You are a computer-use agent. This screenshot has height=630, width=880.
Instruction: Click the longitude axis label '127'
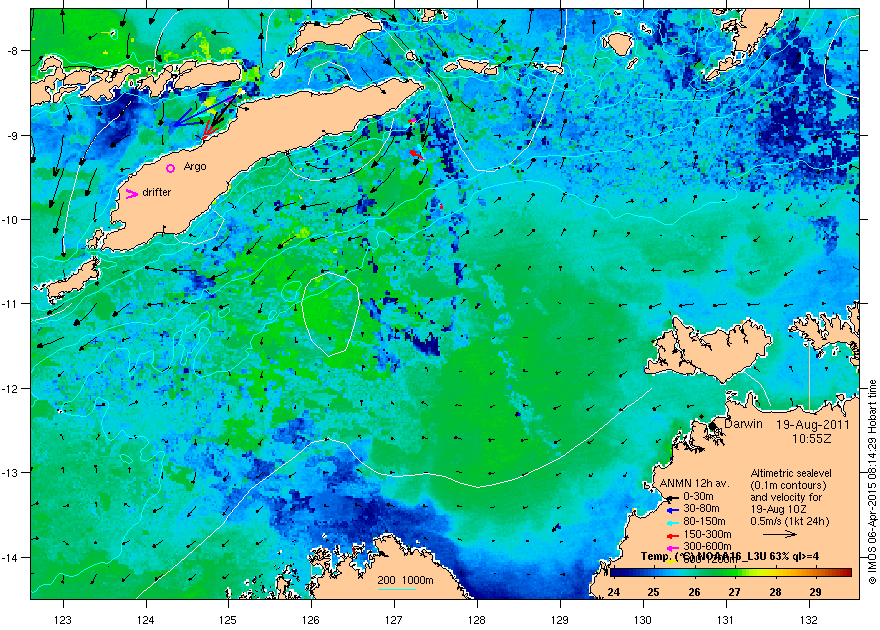tap(394, 620)
